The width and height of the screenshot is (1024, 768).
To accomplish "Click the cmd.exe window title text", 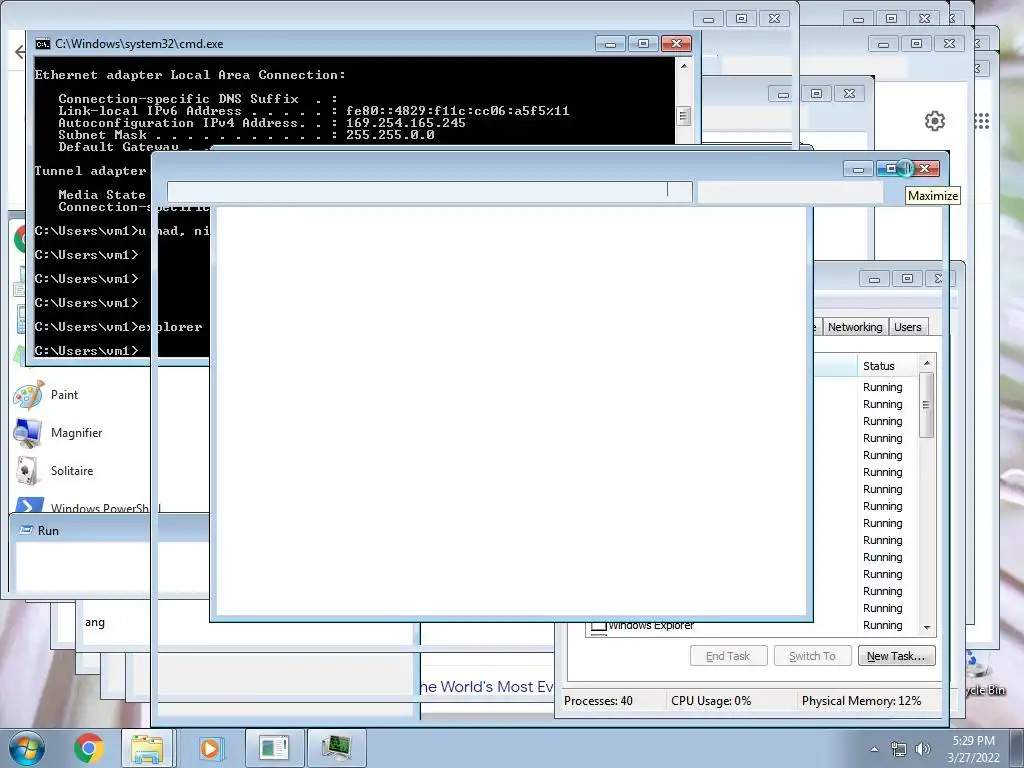I will 139,44.
